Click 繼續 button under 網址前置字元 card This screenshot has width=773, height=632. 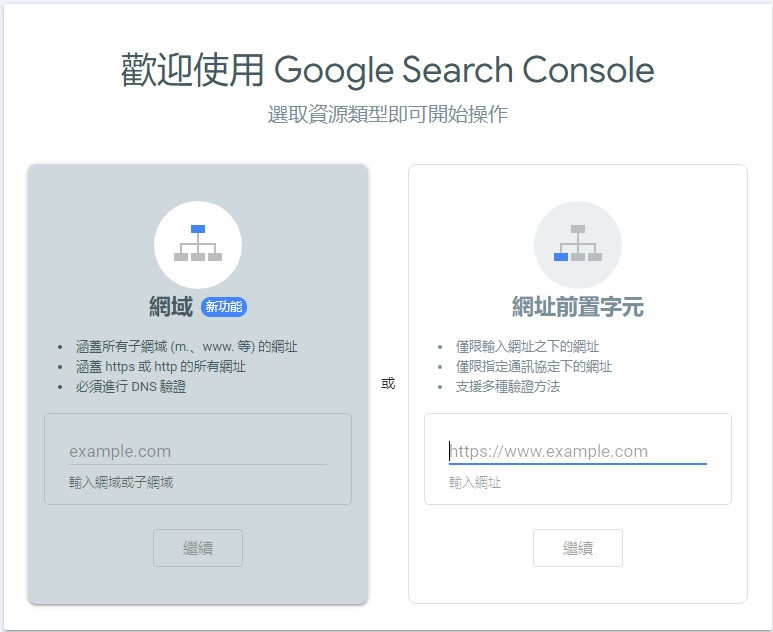click(x=578, y=548)
